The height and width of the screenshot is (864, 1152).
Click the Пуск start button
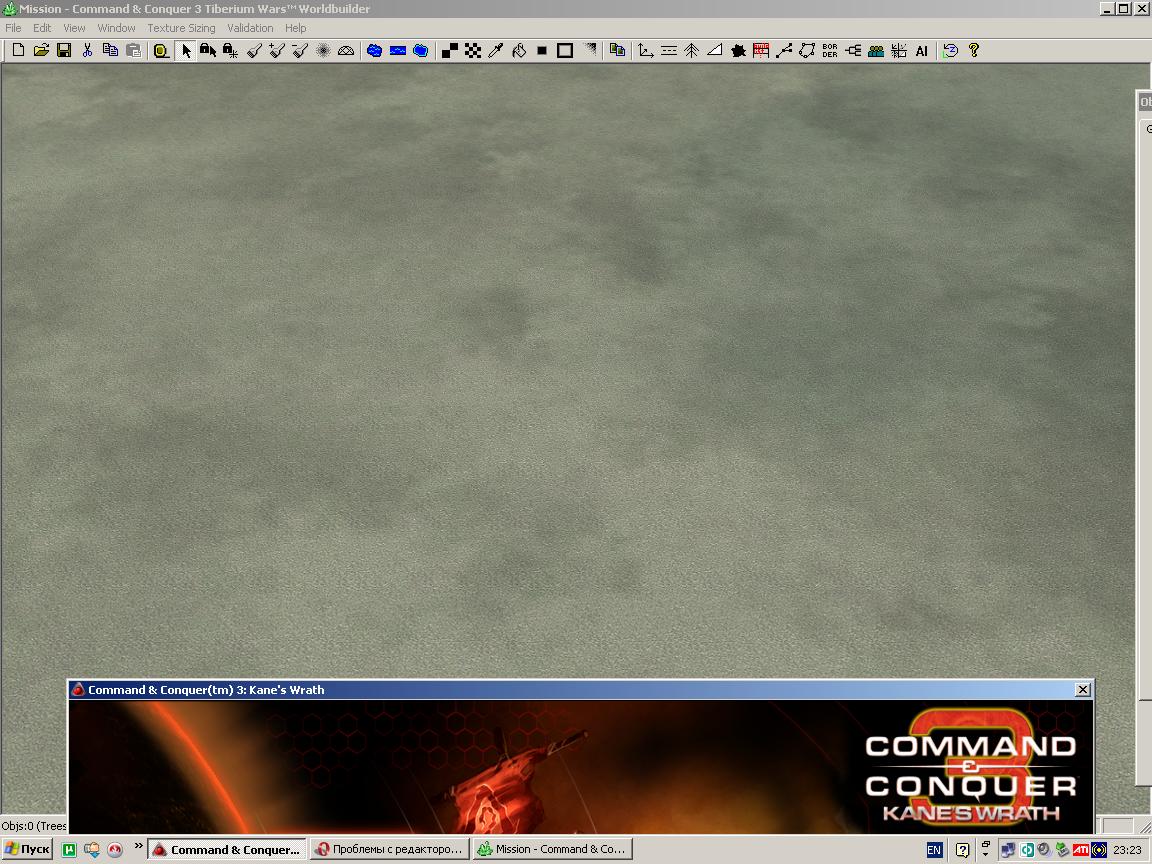(27, 849)
